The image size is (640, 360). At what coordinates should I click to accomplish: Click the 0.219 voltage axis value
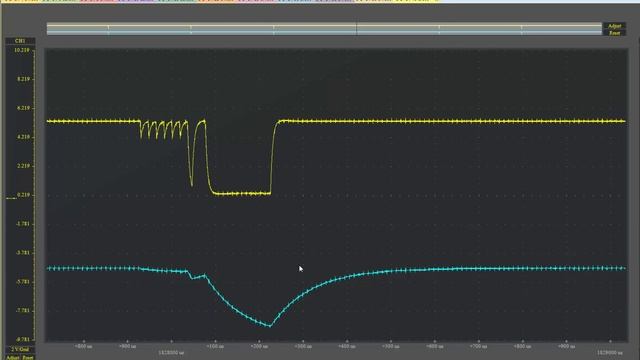click(23, 195)
